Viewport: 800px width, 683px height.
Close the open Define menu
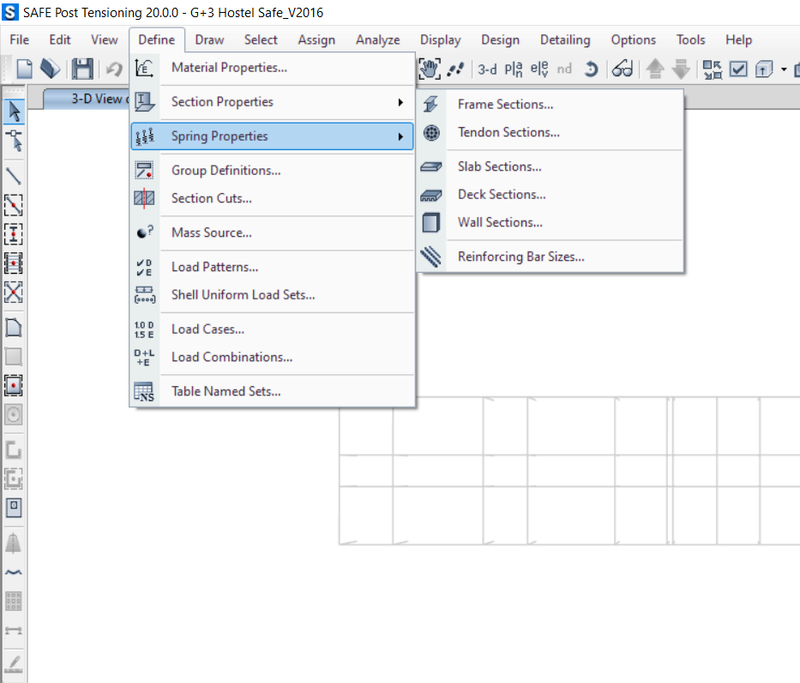(x=157, y=40)
